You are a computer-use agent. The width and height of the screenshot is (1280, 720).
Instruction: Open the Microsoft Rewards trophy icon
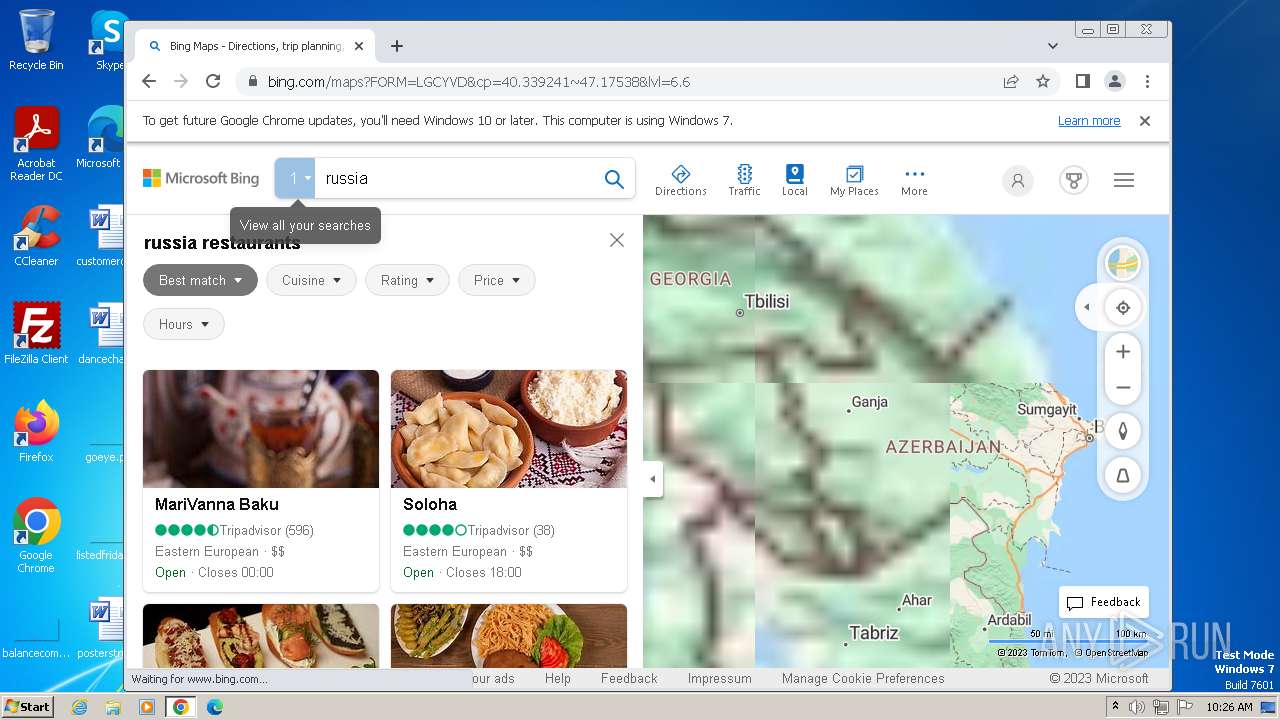pos(1074,181)
